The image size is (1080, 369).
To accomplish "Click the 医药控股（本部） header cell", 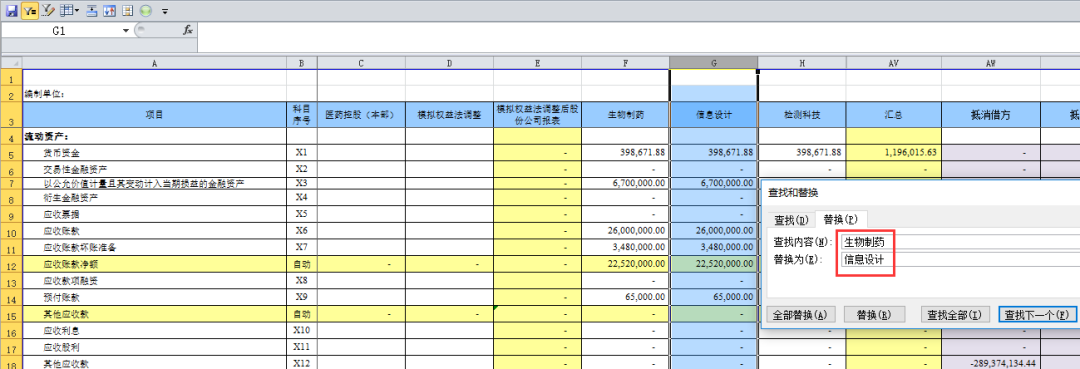I will [x=361, y=115].
